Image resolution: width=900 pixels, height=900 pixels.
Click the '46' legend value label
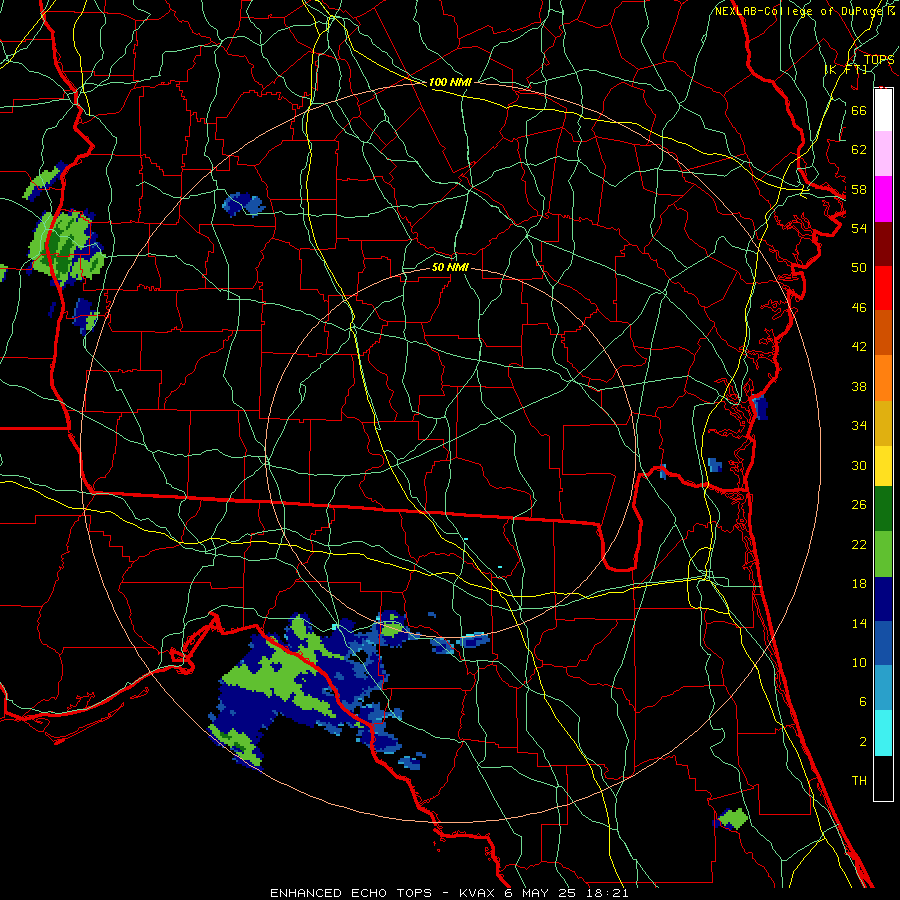(x=859, y=308)
